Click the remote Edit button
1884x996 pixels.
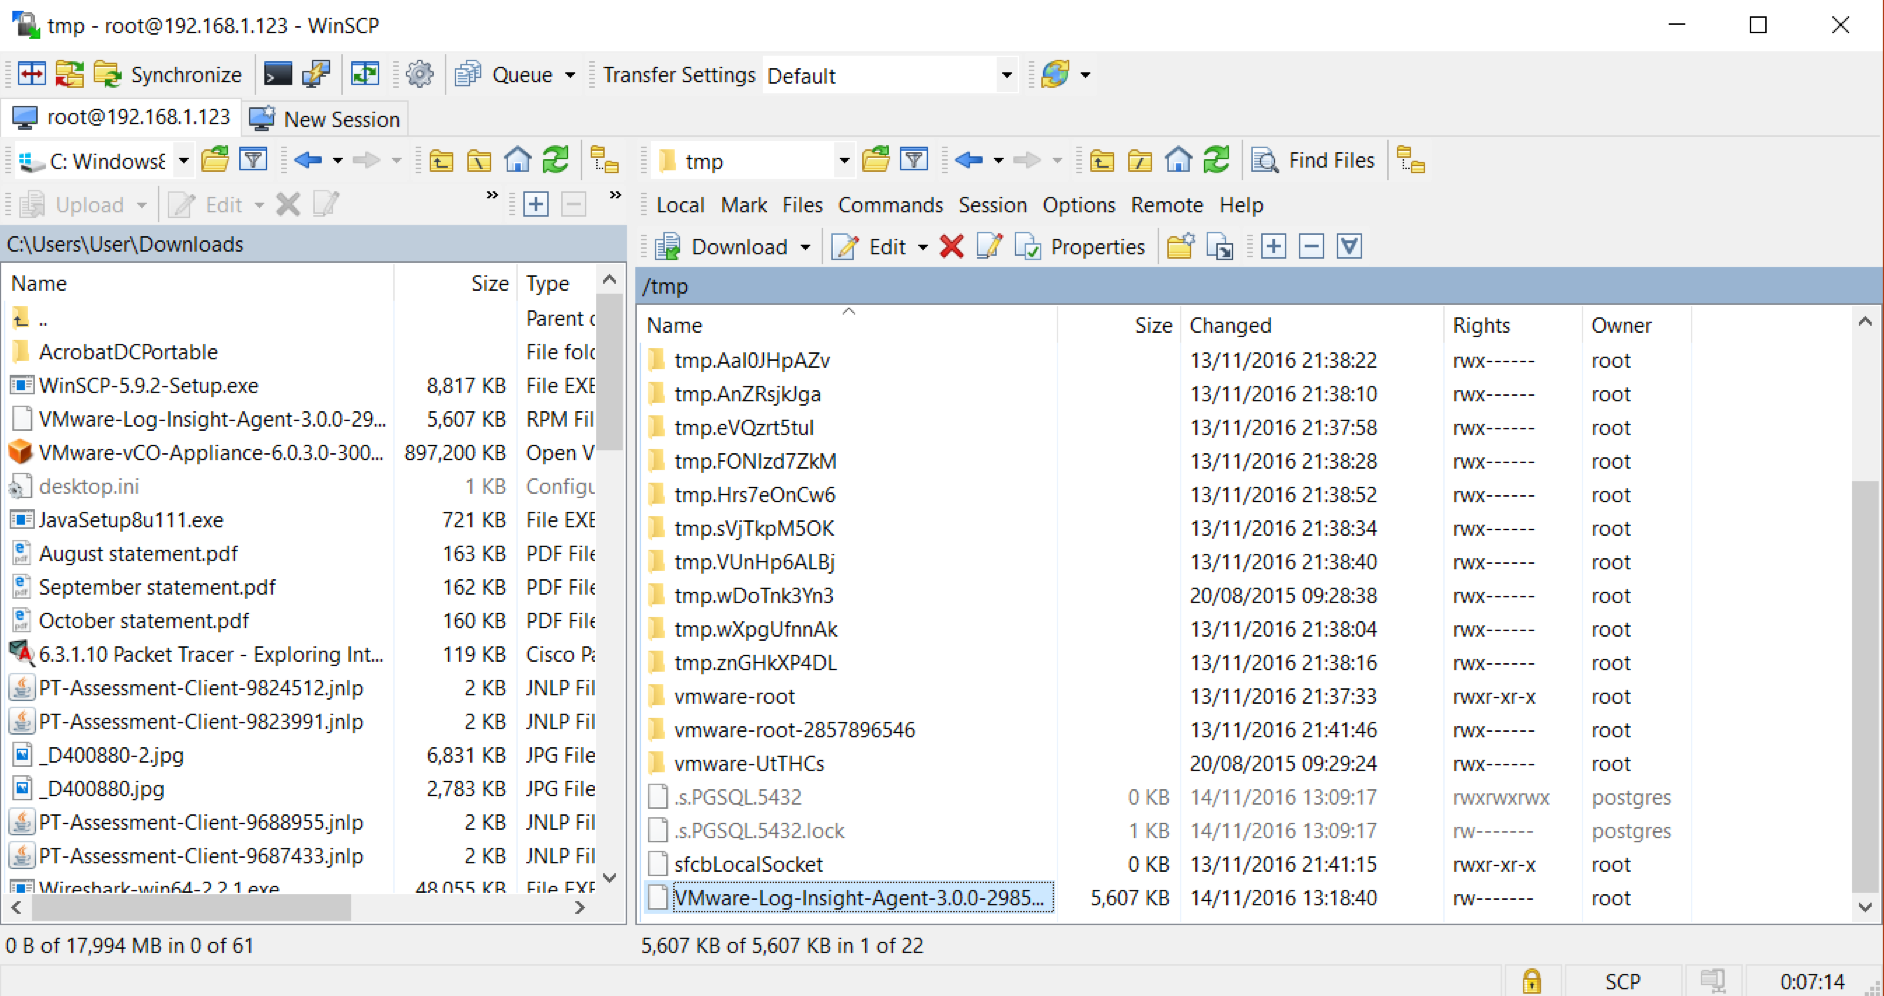(869, 247)
